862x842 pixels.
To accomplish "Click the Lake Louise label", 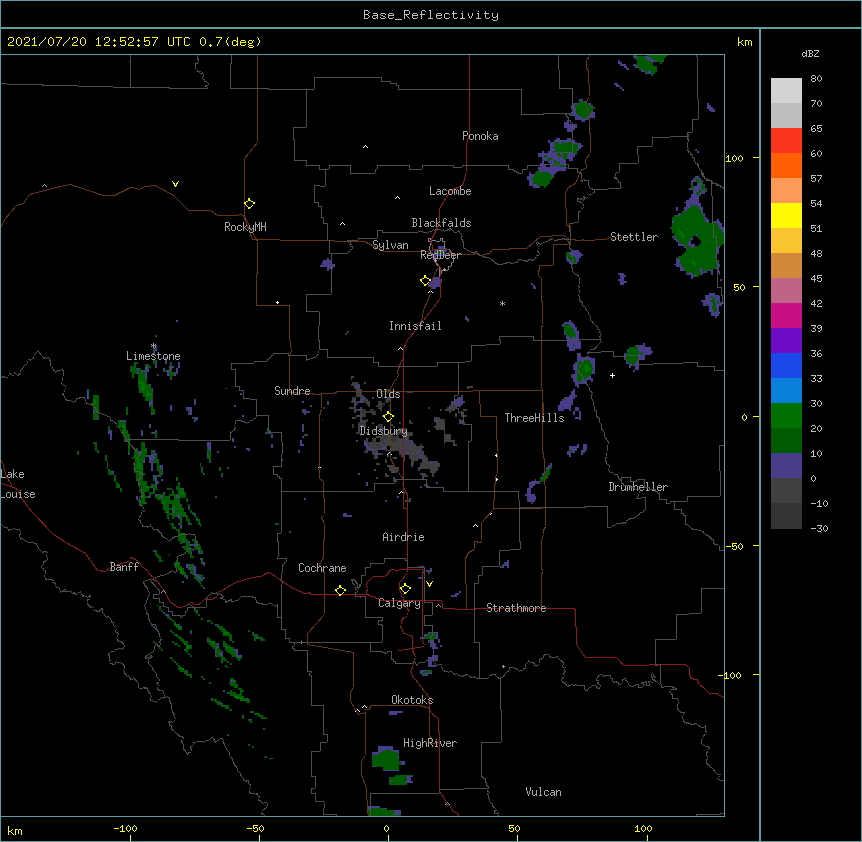I will click(x=18, y=484).
